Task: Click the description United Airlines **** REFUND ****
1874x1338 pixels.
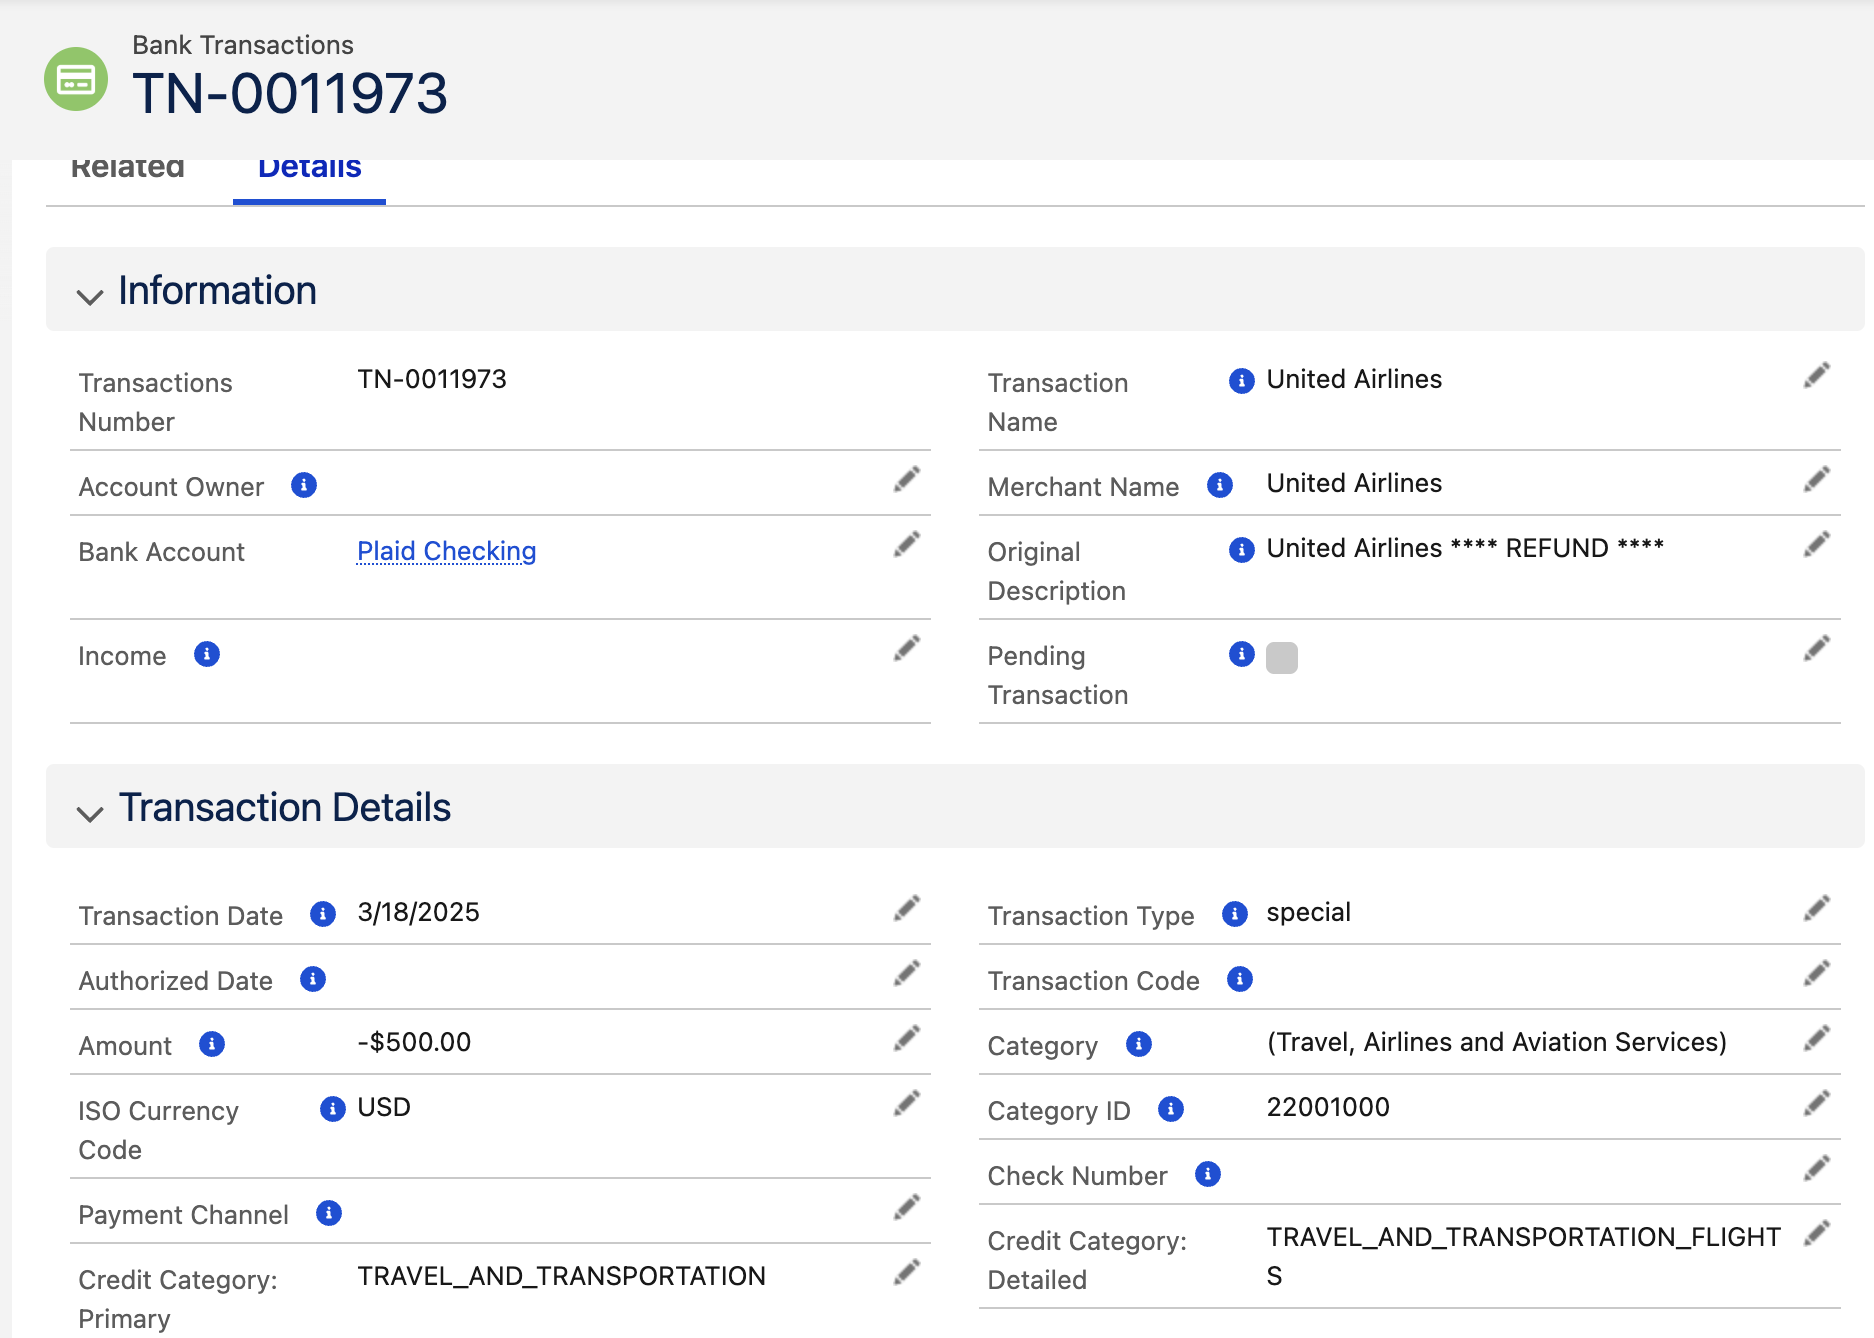Action: click(x=1465, y=548)
